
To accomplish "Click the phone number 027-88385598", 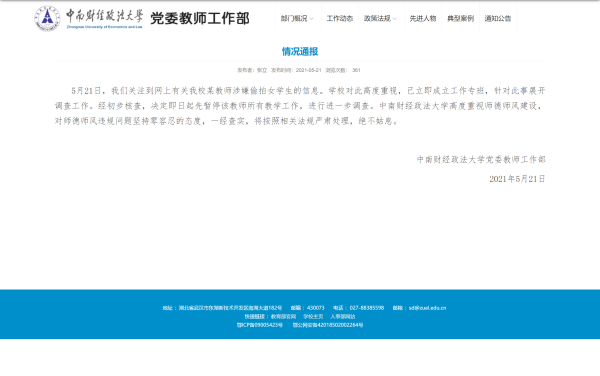I will click(367, 308).
